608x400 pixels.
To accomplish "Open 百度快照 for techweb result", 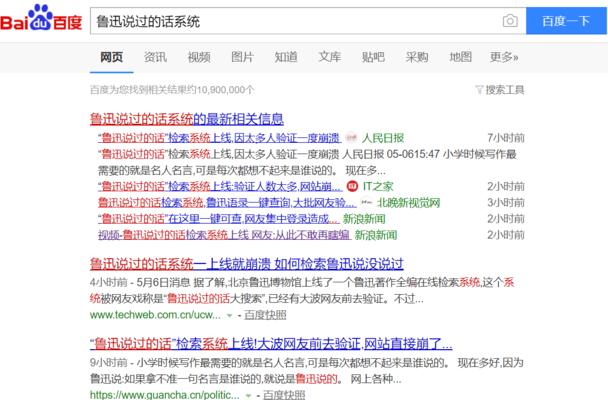I will tap(265, 315).
